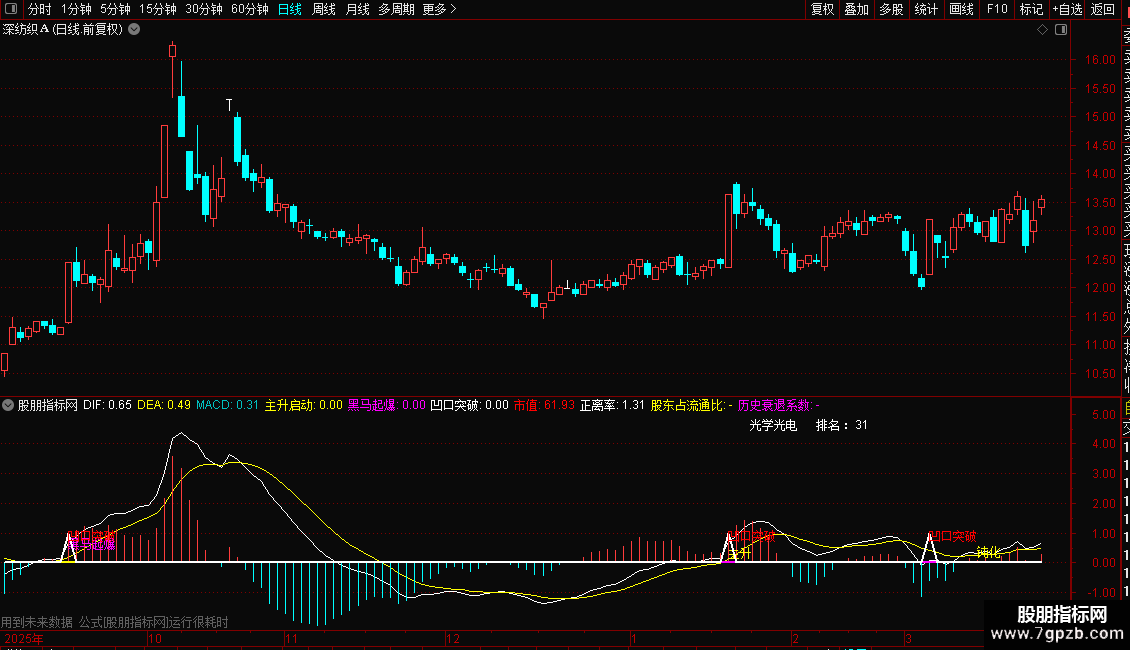Click the T marker above the candles
Screen dimensions: 1130x650
click(x=229, y=105)
